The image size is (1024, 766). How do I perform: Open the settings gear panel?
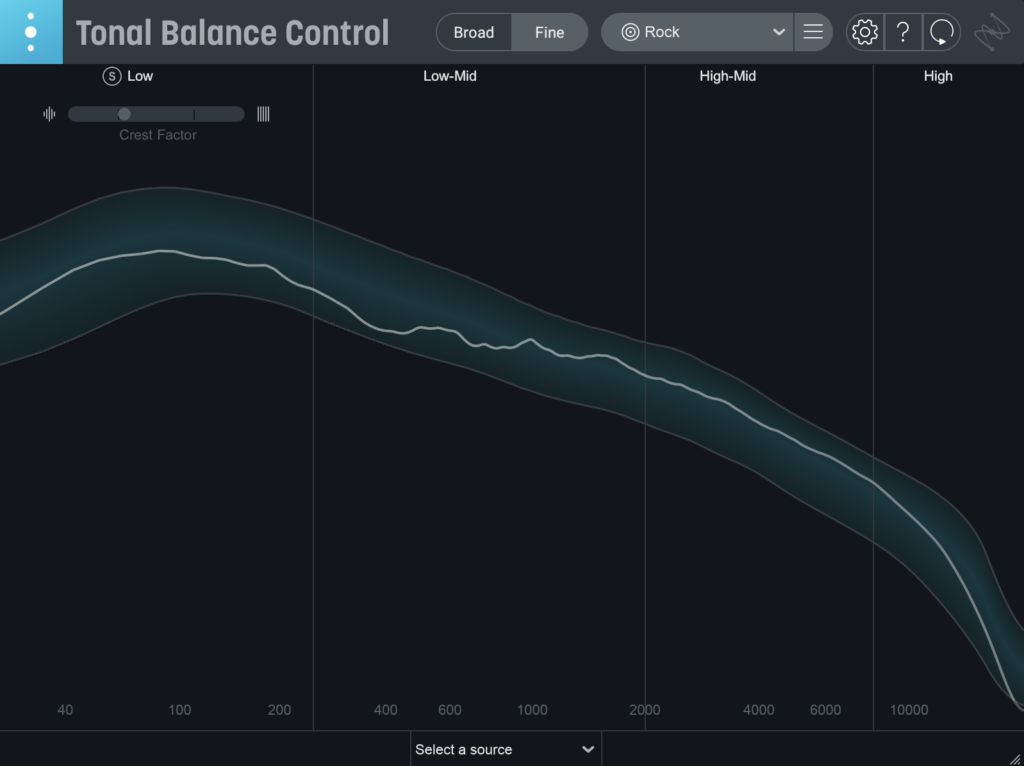(864, 31)
